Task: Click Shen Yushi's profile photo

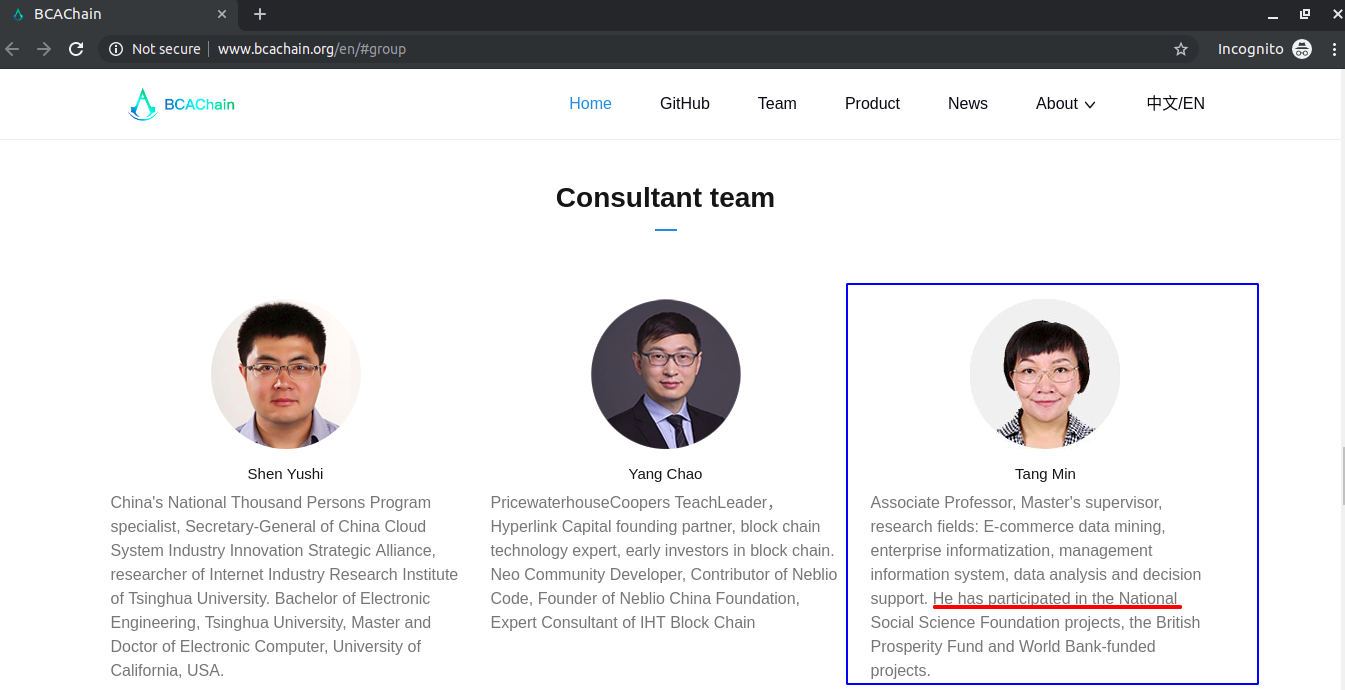Action: 286,374
